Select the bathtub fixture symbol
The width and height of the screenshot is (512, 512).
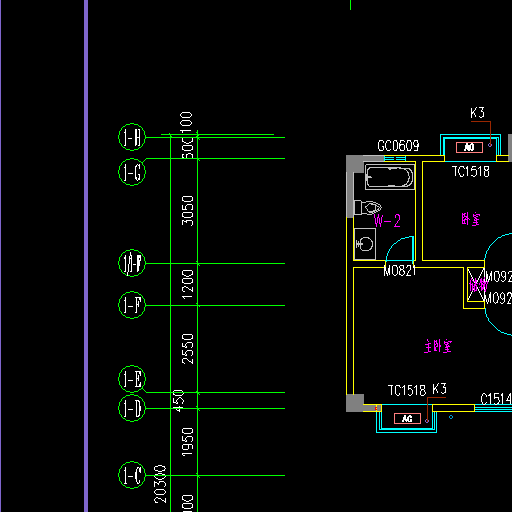click(390, 177)
